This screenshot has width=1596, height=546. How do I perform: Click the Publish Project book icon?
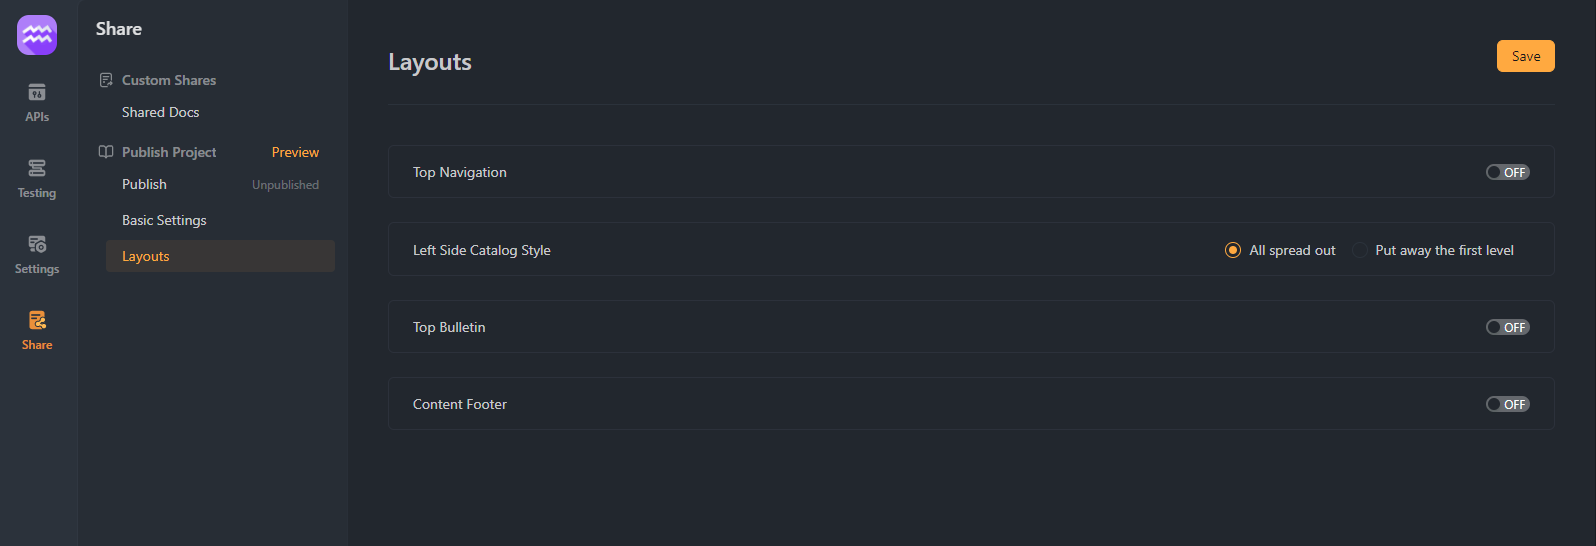106,152
